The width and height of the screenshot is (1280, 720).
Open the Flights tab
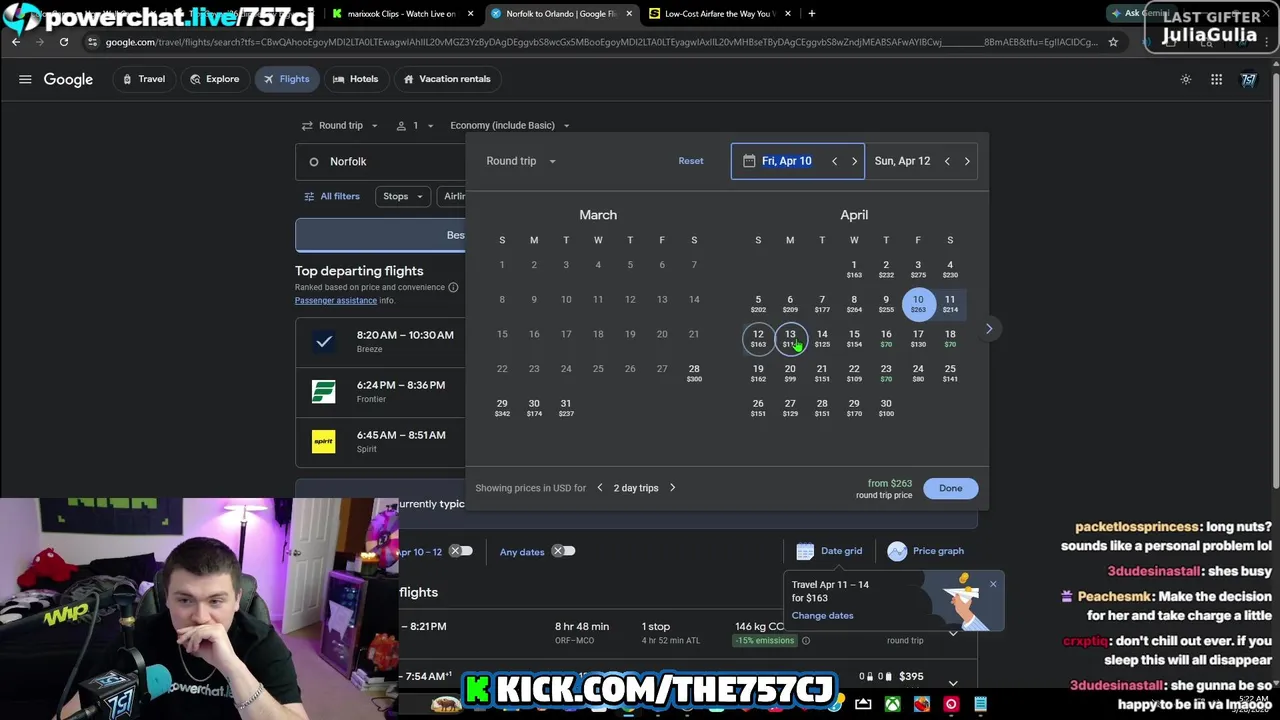coord(286,79)
